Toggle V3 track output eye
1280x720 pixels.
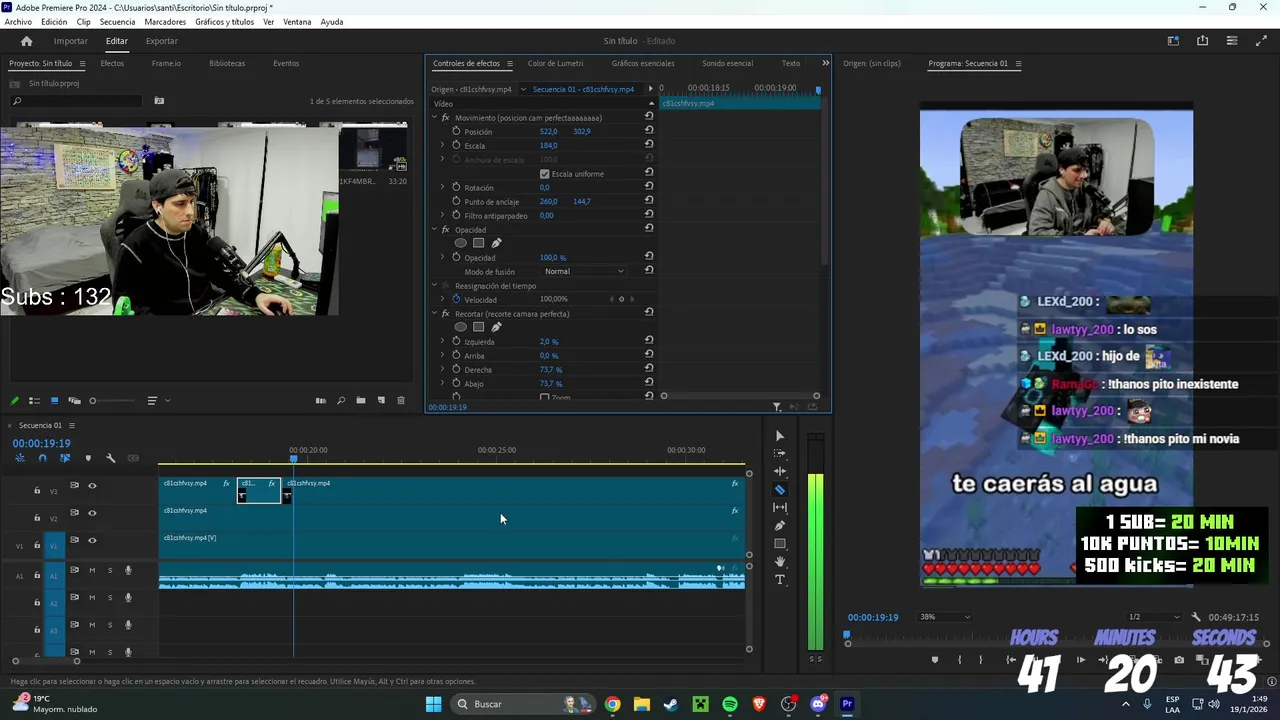pos(92,486)
